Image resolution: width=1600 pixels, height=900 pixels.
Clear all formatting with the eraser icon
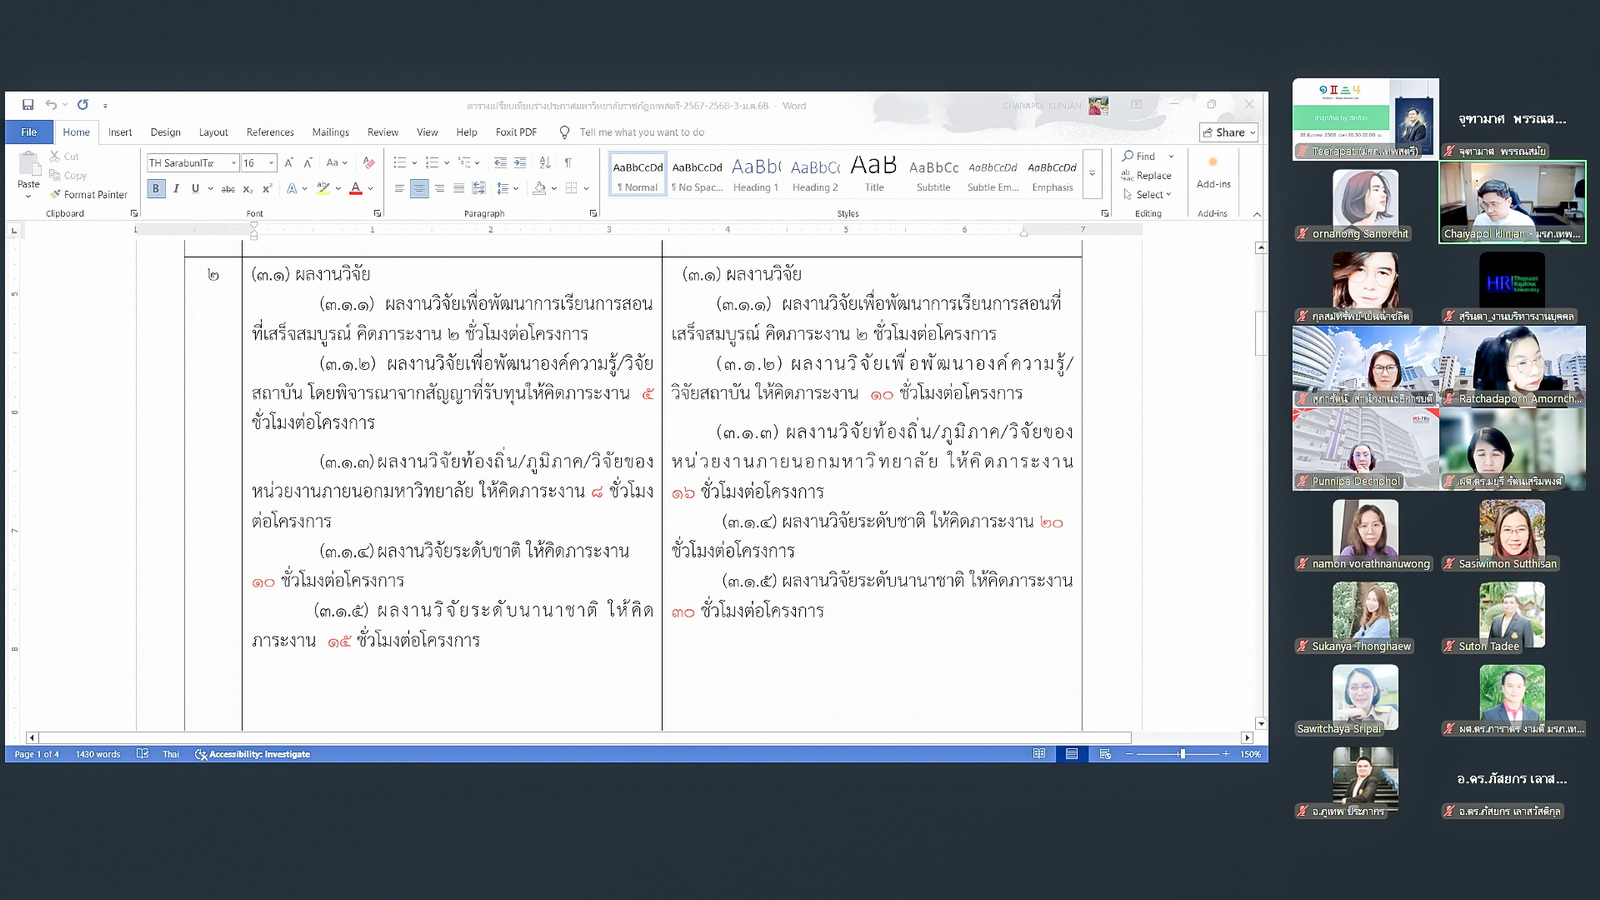[369, 163]
